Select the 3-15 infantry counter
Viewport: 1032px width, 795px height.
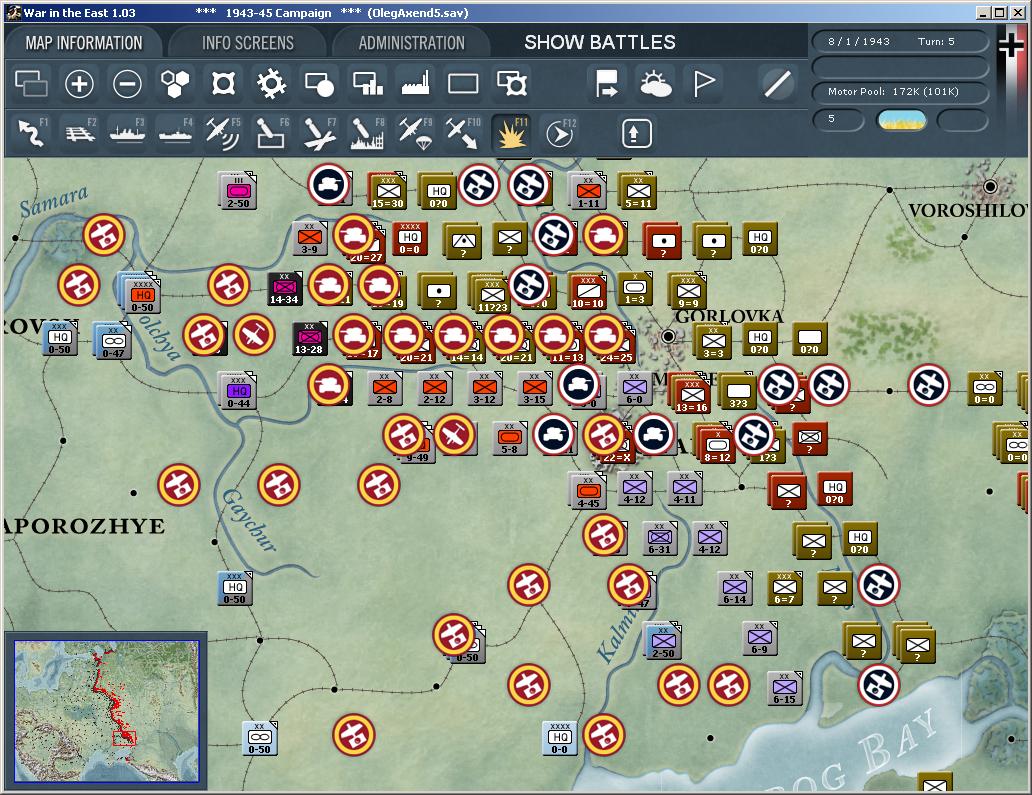click(x=534, y=388)
